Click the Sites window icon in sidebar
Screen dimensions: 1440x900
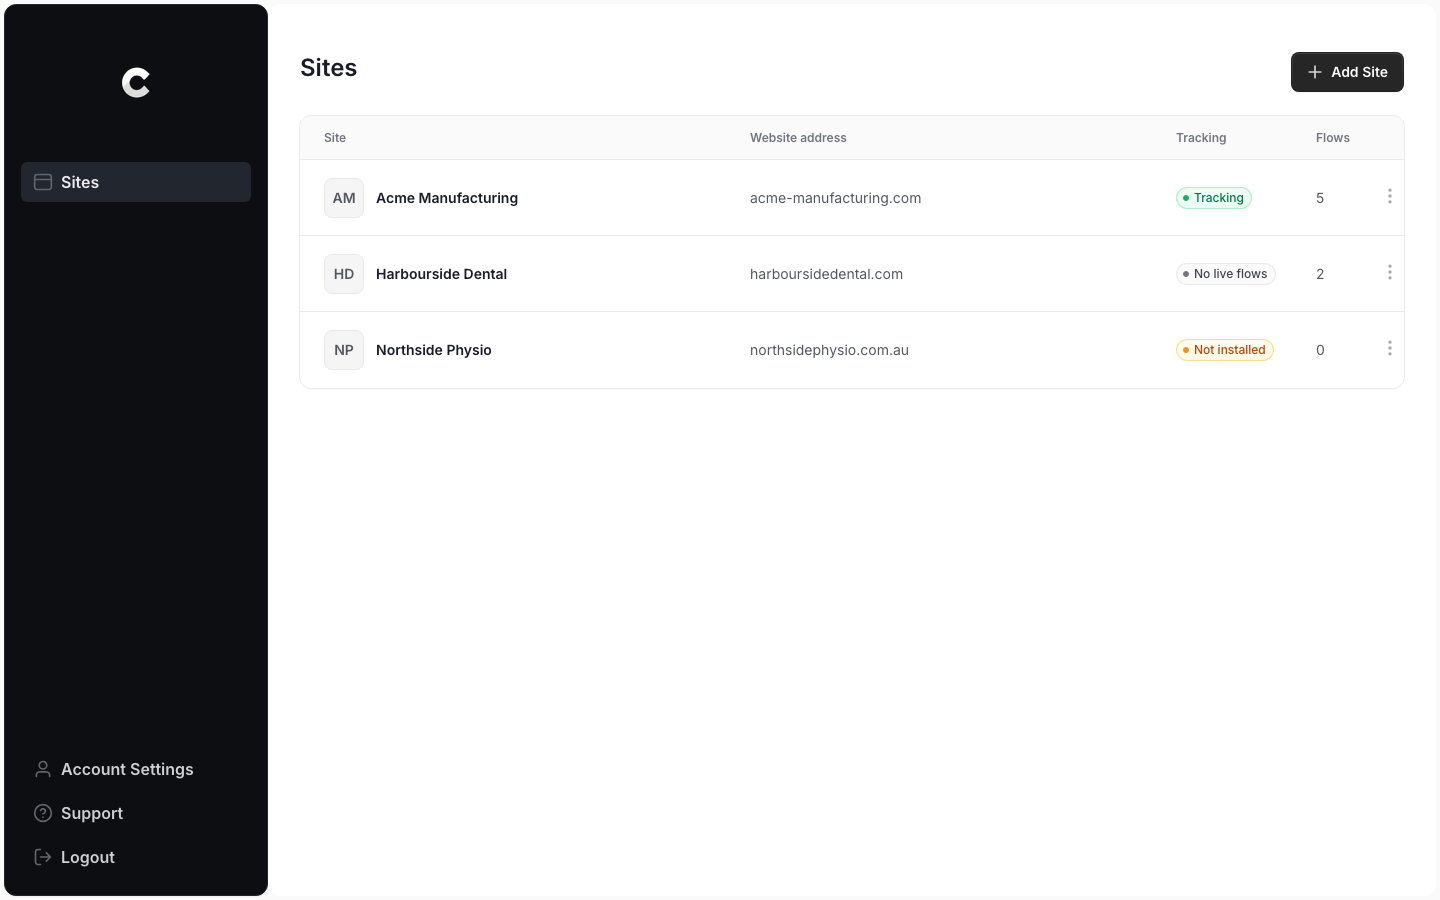[x=43, y=182]
